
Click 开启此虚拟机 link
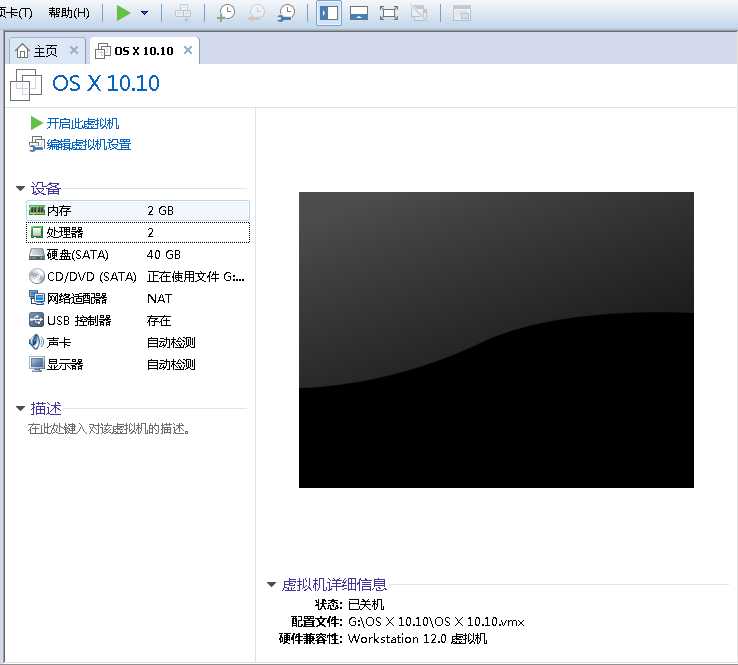click(x=82, y=123)
